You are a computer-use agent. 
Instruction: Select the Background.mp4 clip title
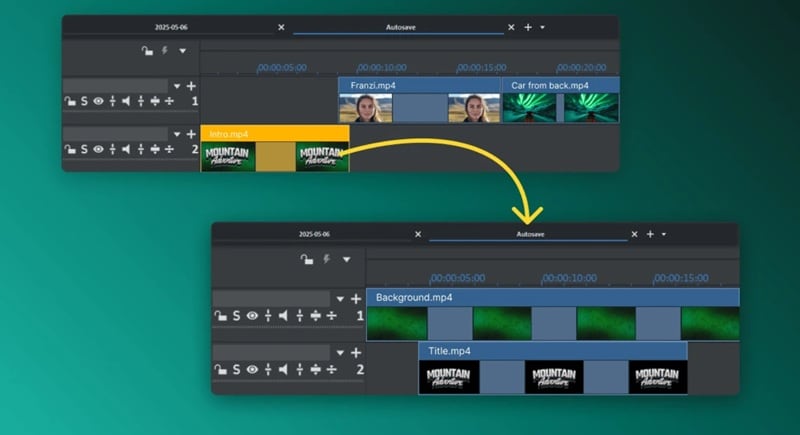[414, 297]
